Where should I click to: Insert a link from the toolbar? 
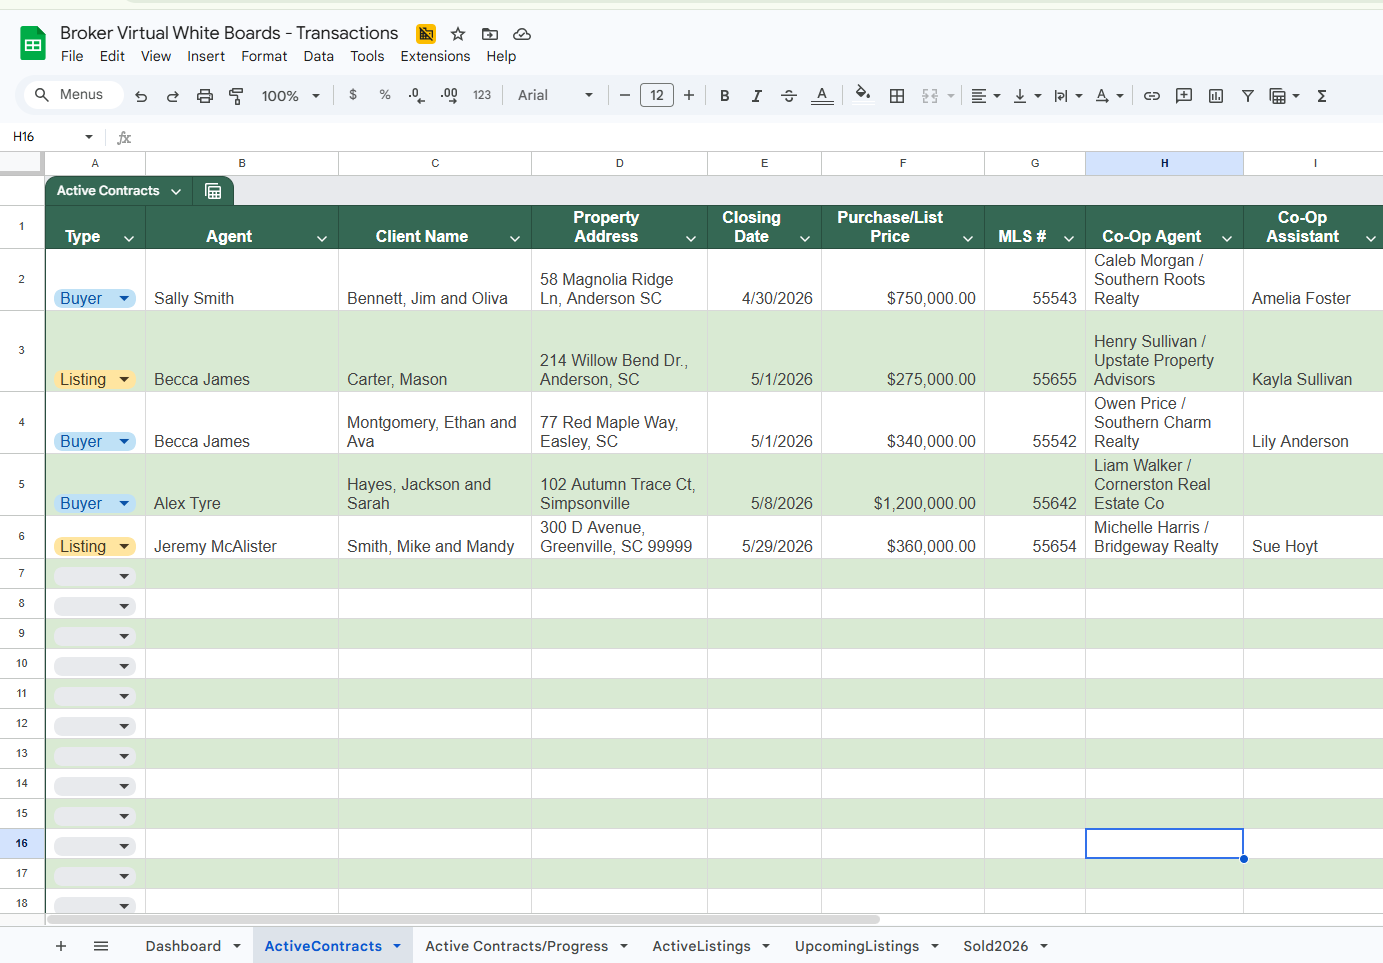1152,96
